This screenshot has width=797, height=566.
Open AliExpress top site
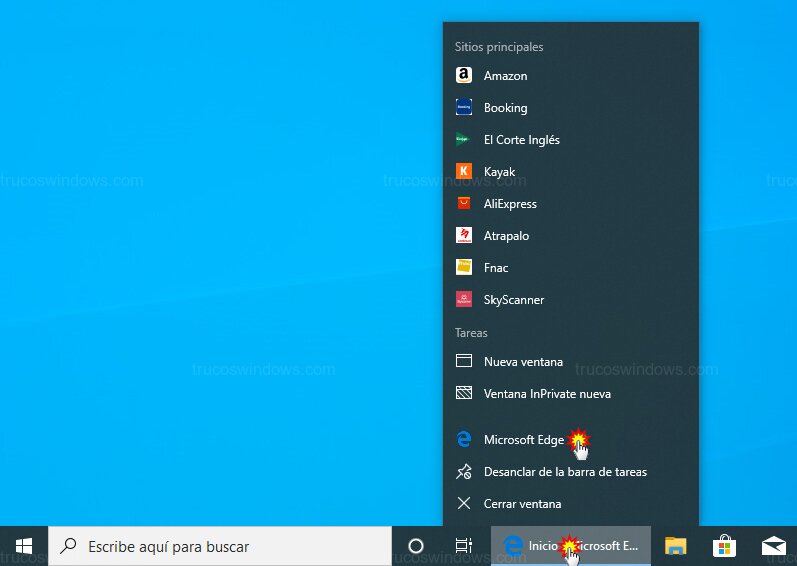coord(571,204)
